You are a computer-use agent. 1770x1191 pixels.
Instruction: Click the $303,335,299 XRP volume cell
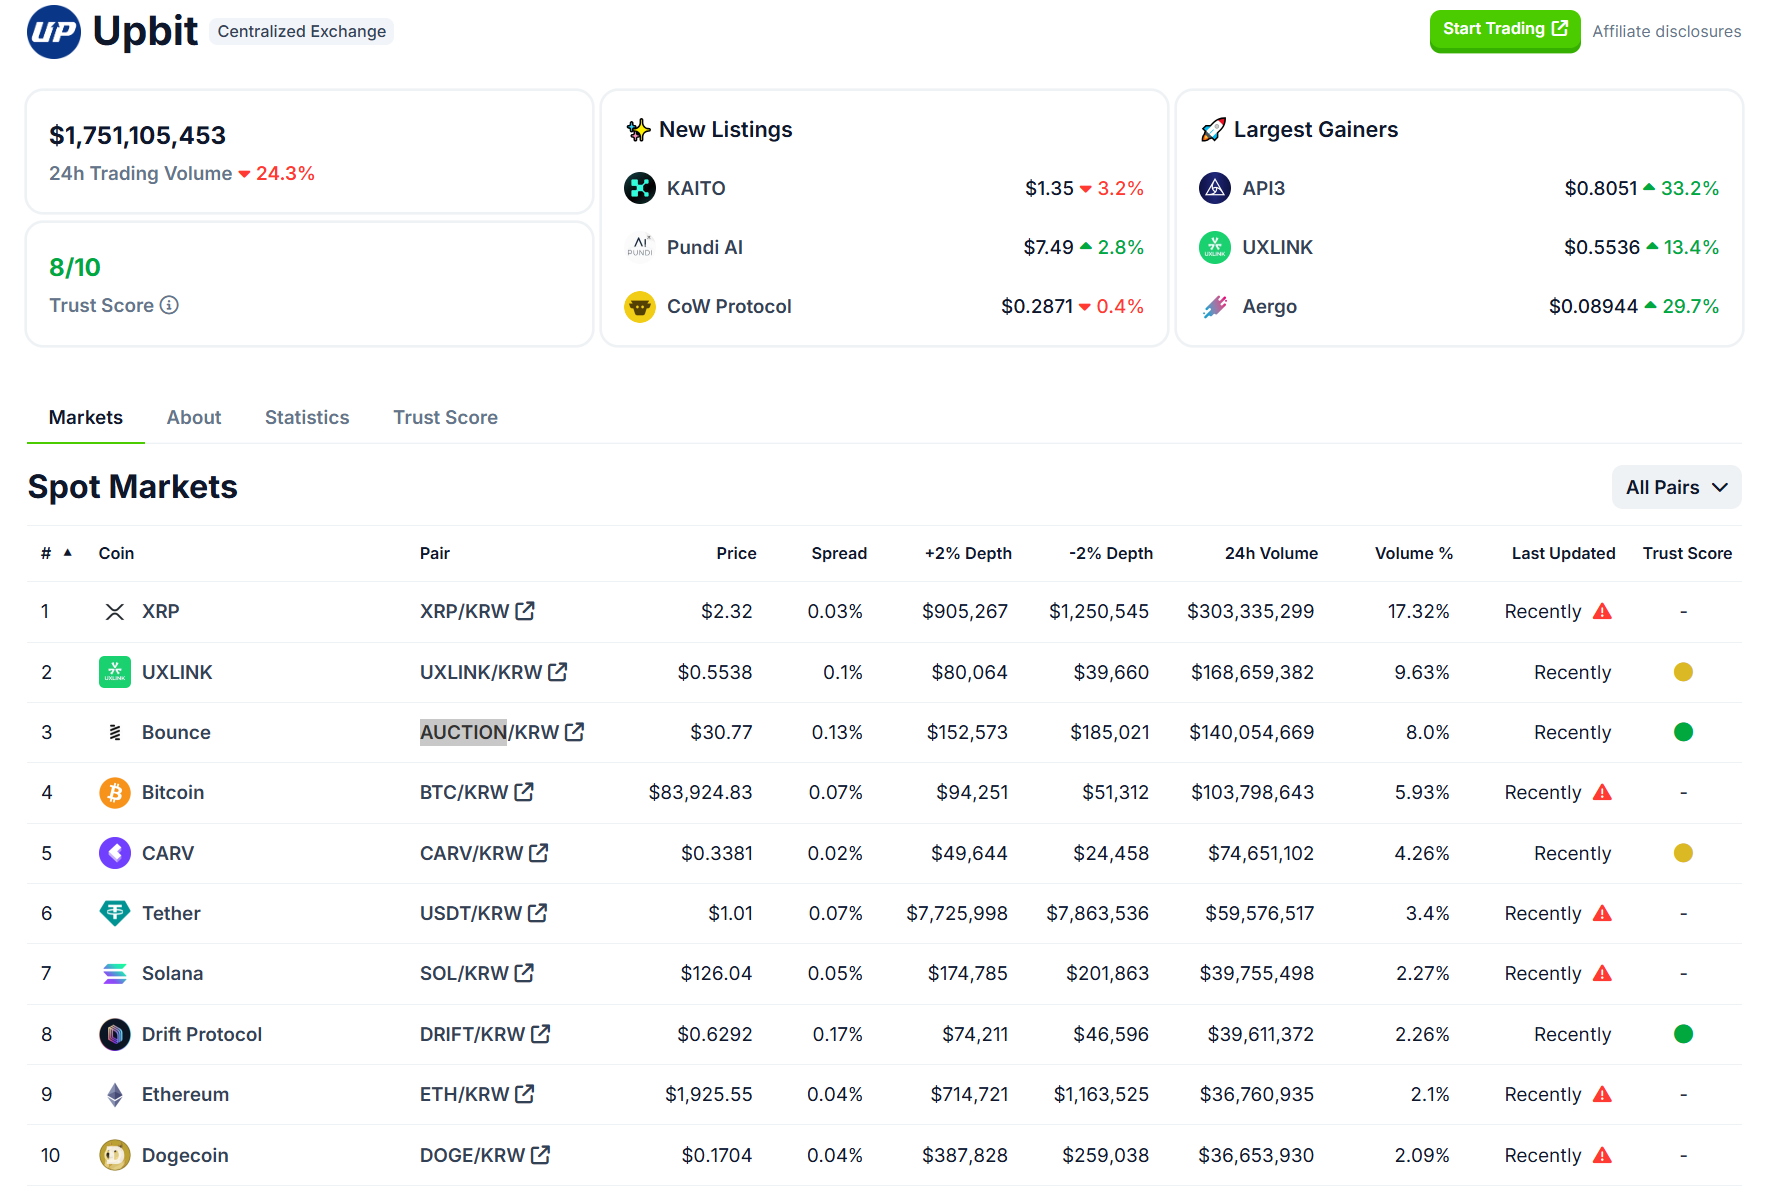tap(1250, 611)
